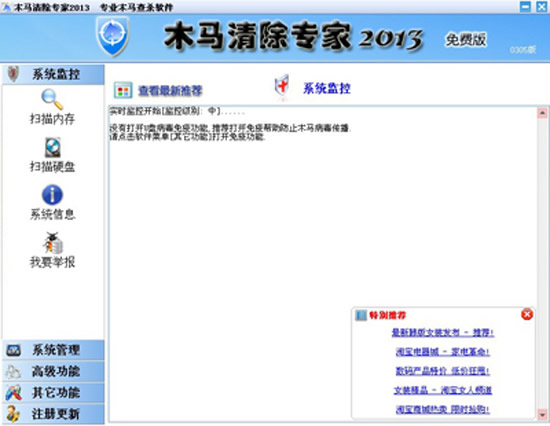Viewport: 550px width, 426px height.
Task: Click the 没有打开U盘病毒免疫功能 log line
Action: click(230, 128)
